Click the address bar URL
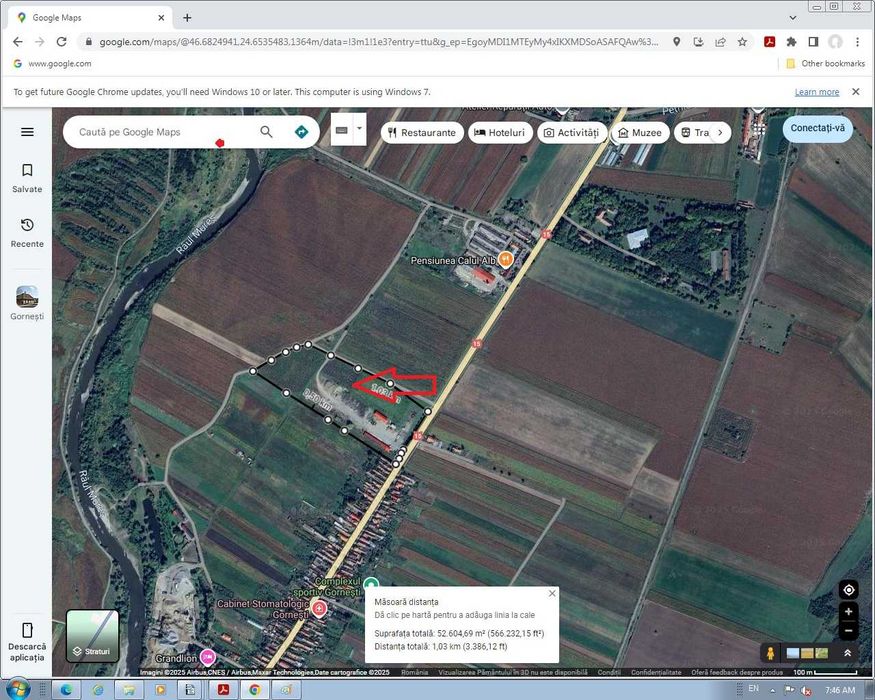Screen dimensions: 875x700 (378, 42)
